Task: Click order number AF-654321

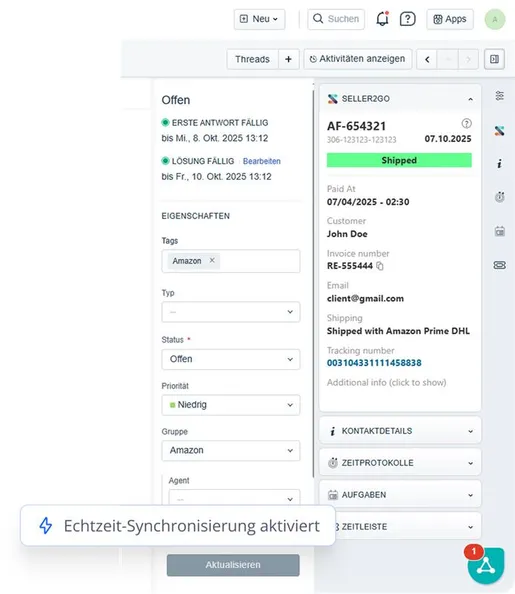Action: pyautogui.click(x=357, y=126)
